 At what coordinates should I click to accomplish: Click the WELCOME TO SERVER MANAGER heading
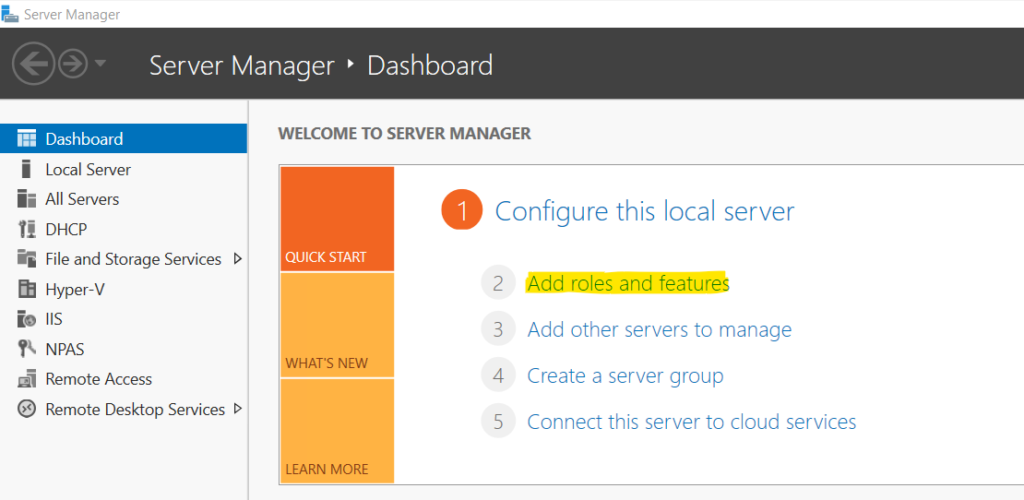pos(404,134)
